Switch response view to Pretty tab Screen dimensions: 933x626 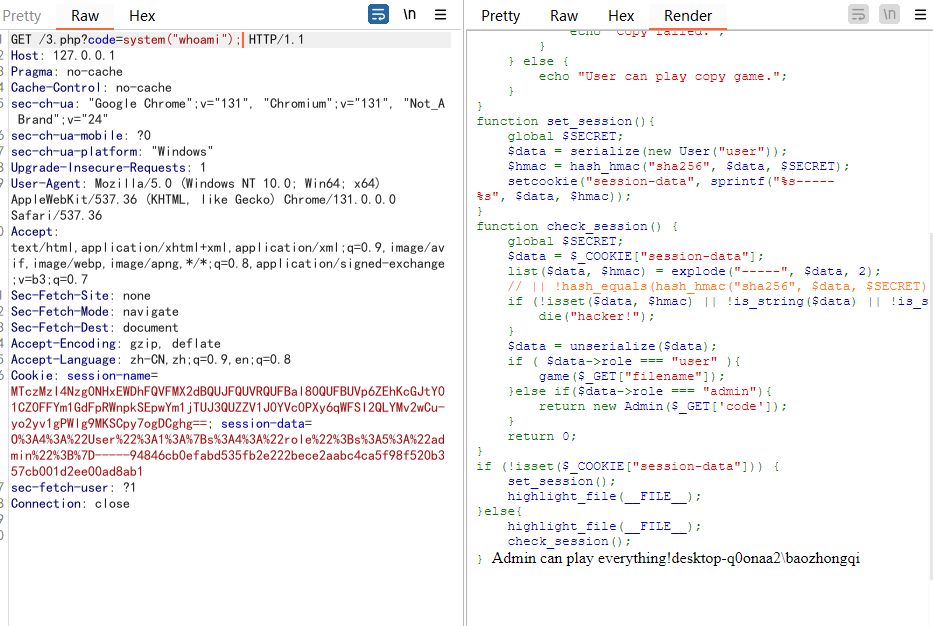pos(500,15)
